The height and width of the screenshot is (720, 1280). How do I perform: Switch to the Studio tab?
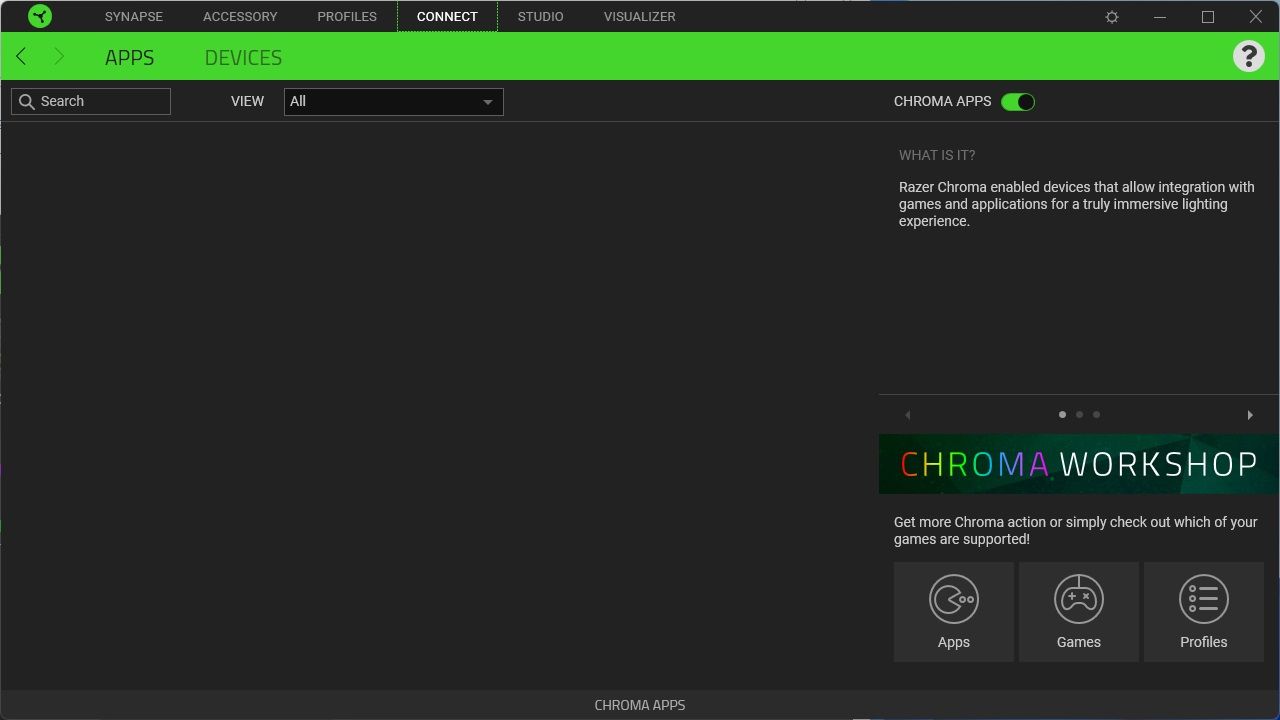pyautogui.click(x=541, y=17)
